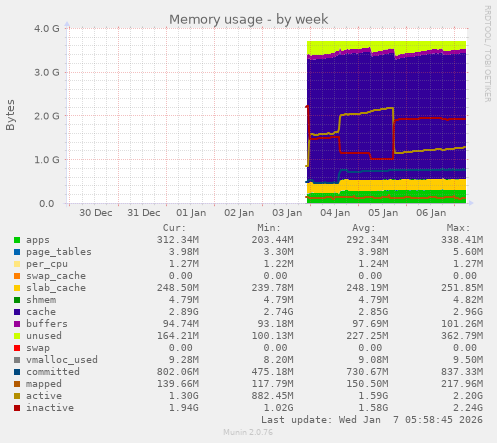Click the '2.0 G' axis tick label
The height and width of the screenshot is (443, 497).
[x=47, y=116]
